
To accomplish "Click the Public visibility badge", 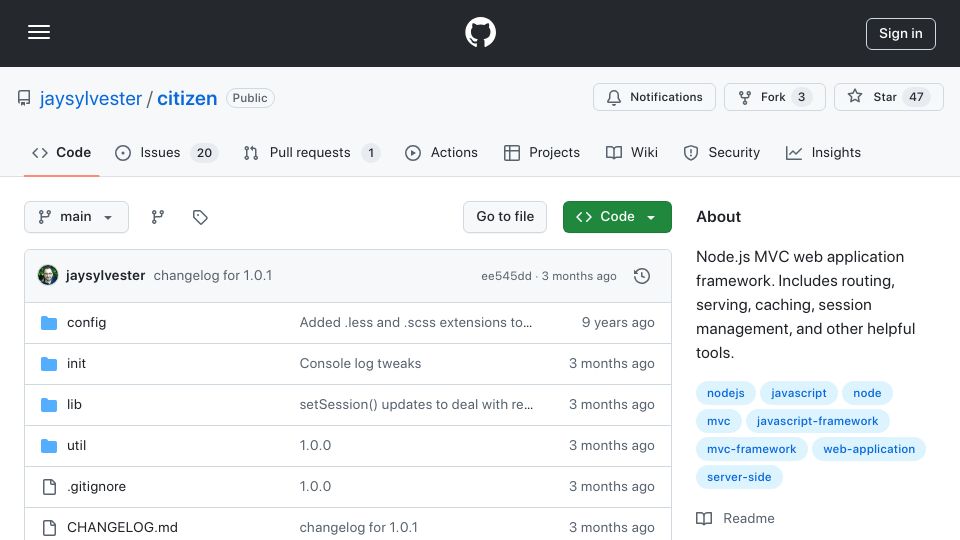I will click(250, 98).
